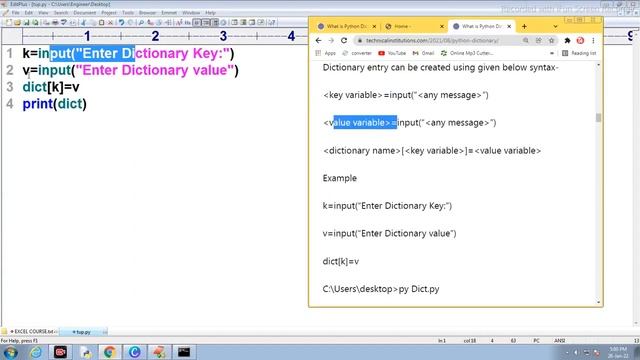Screen dimensions: 640x360
Task: Switch to the Home browser tab
Action: pos(414,27)
